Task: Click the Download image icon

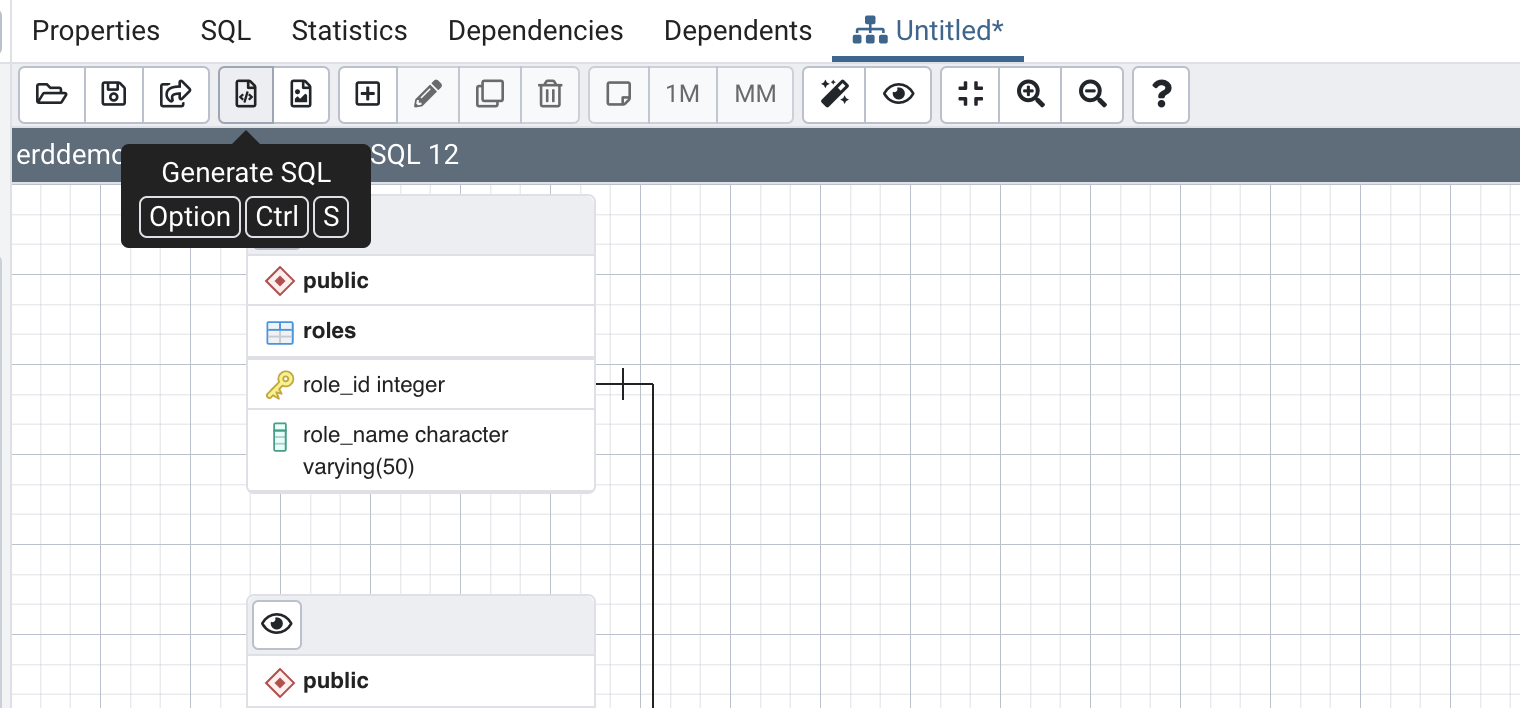Action: coord(300,95)
